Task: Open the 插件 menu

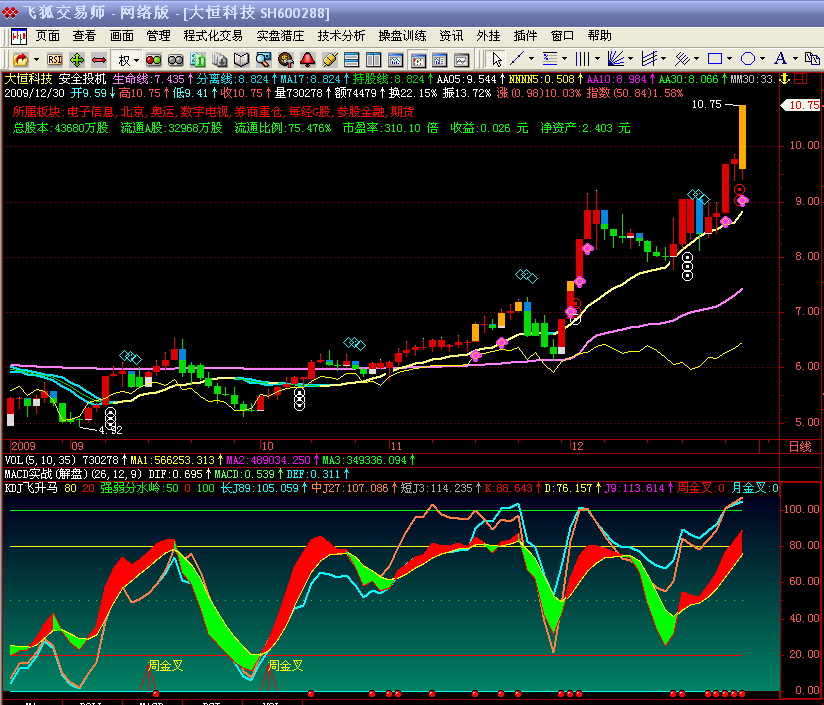Action: click(x=526, y=36)
